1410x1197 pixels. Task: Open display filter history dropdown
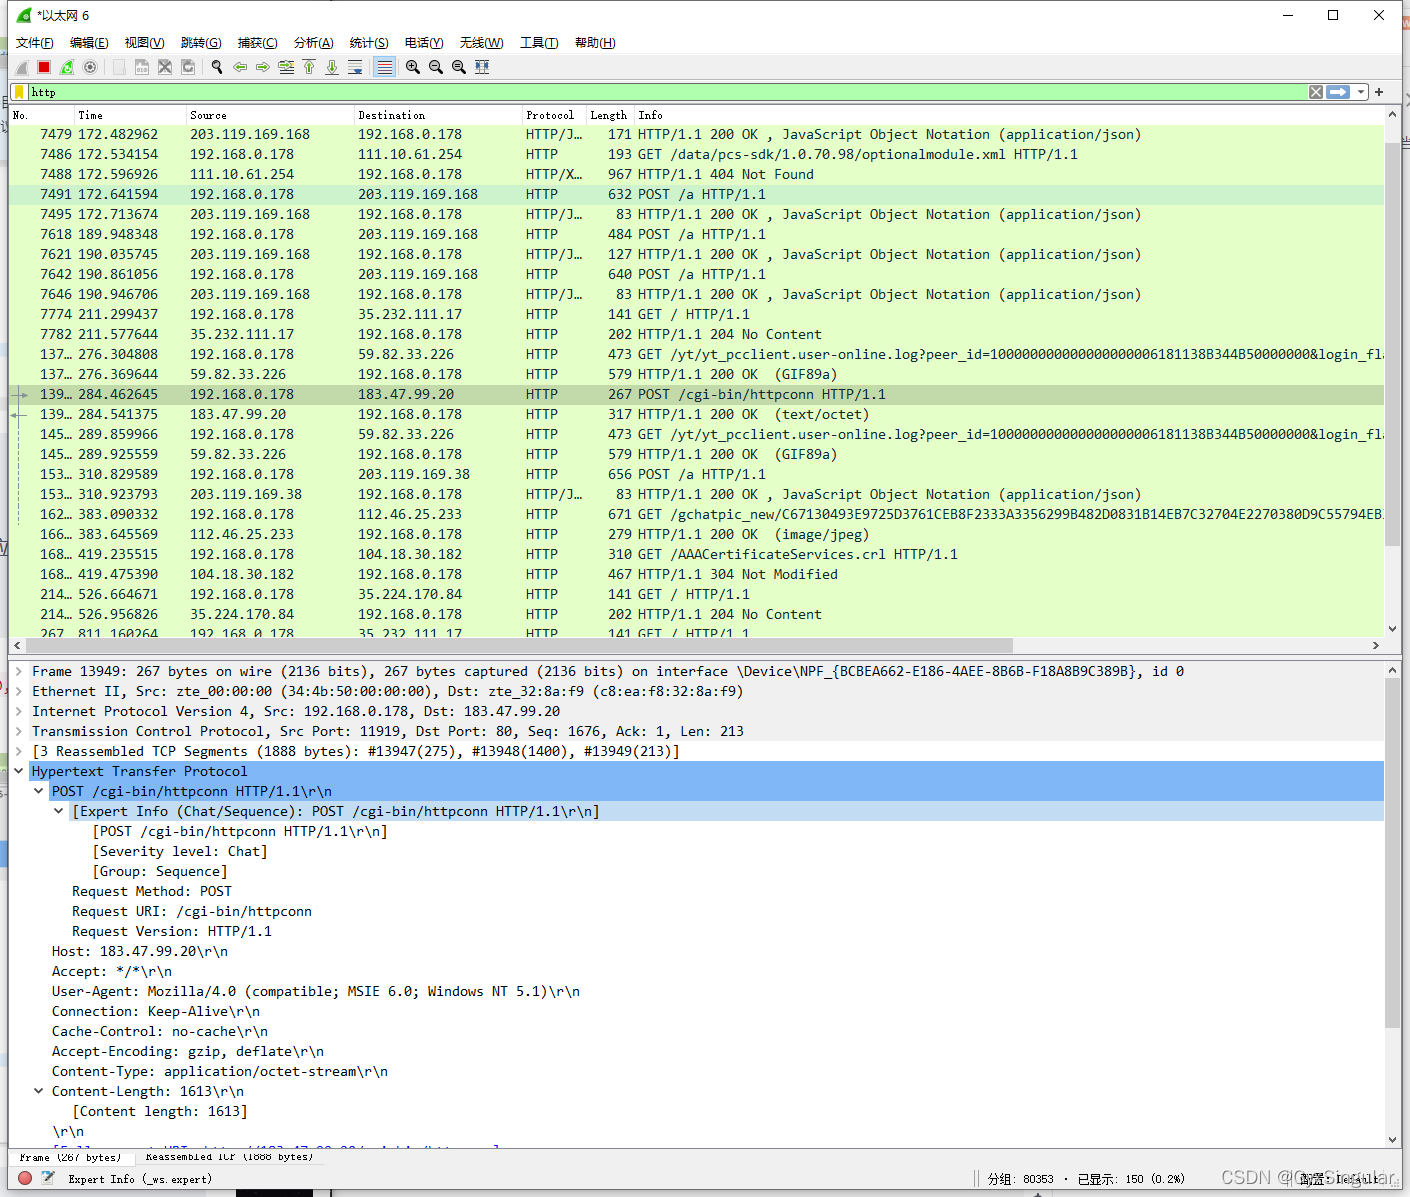coord(1361,92)
